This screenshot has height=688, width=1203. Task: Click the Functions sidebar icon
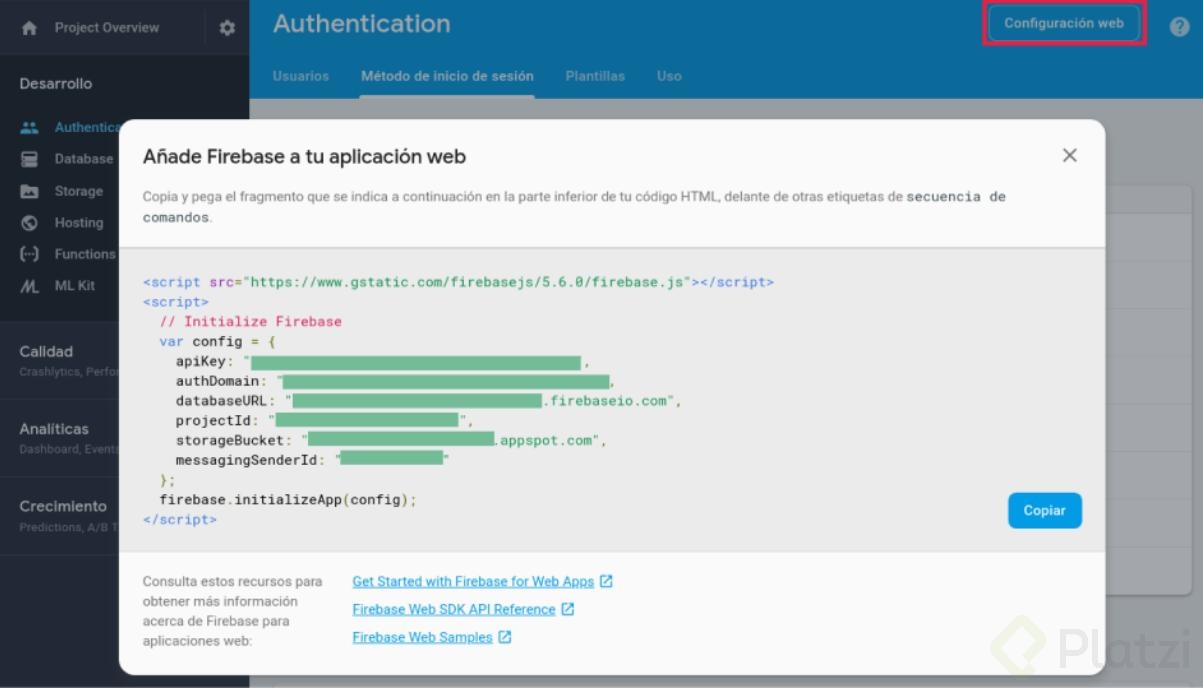[x=29, y=254]
